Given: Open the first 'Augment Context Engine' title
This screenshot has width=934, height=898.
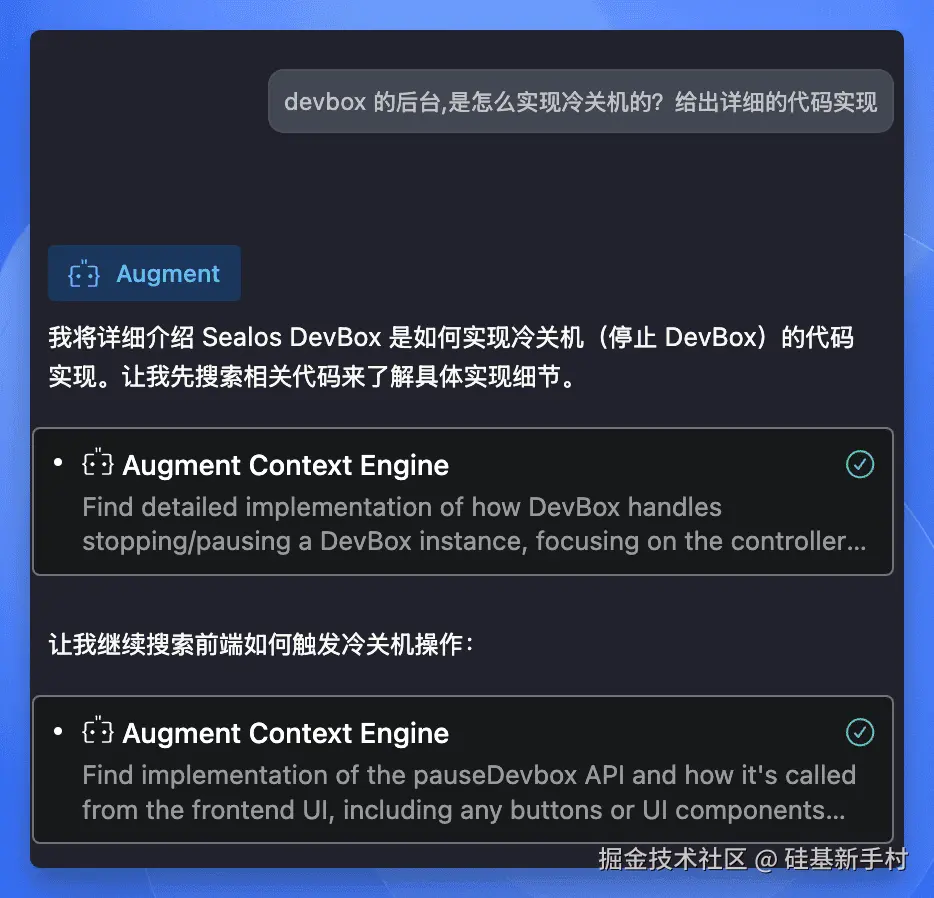Looking at the screenshot, I should (285, 465).
